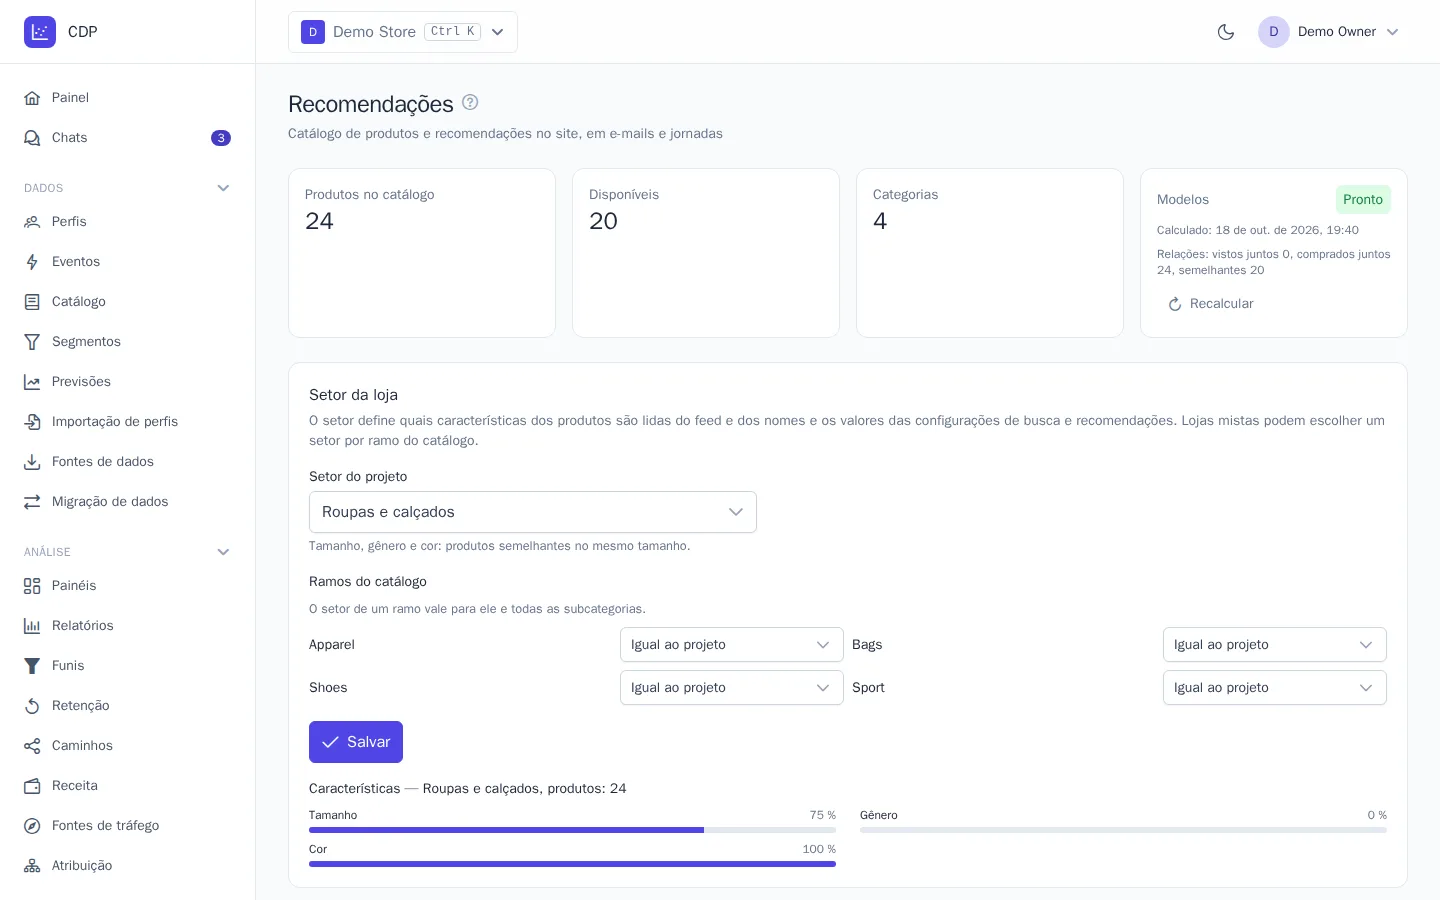Go to Segmentos funnel icon
The image size is (1440, 900).
coord(32,342)
